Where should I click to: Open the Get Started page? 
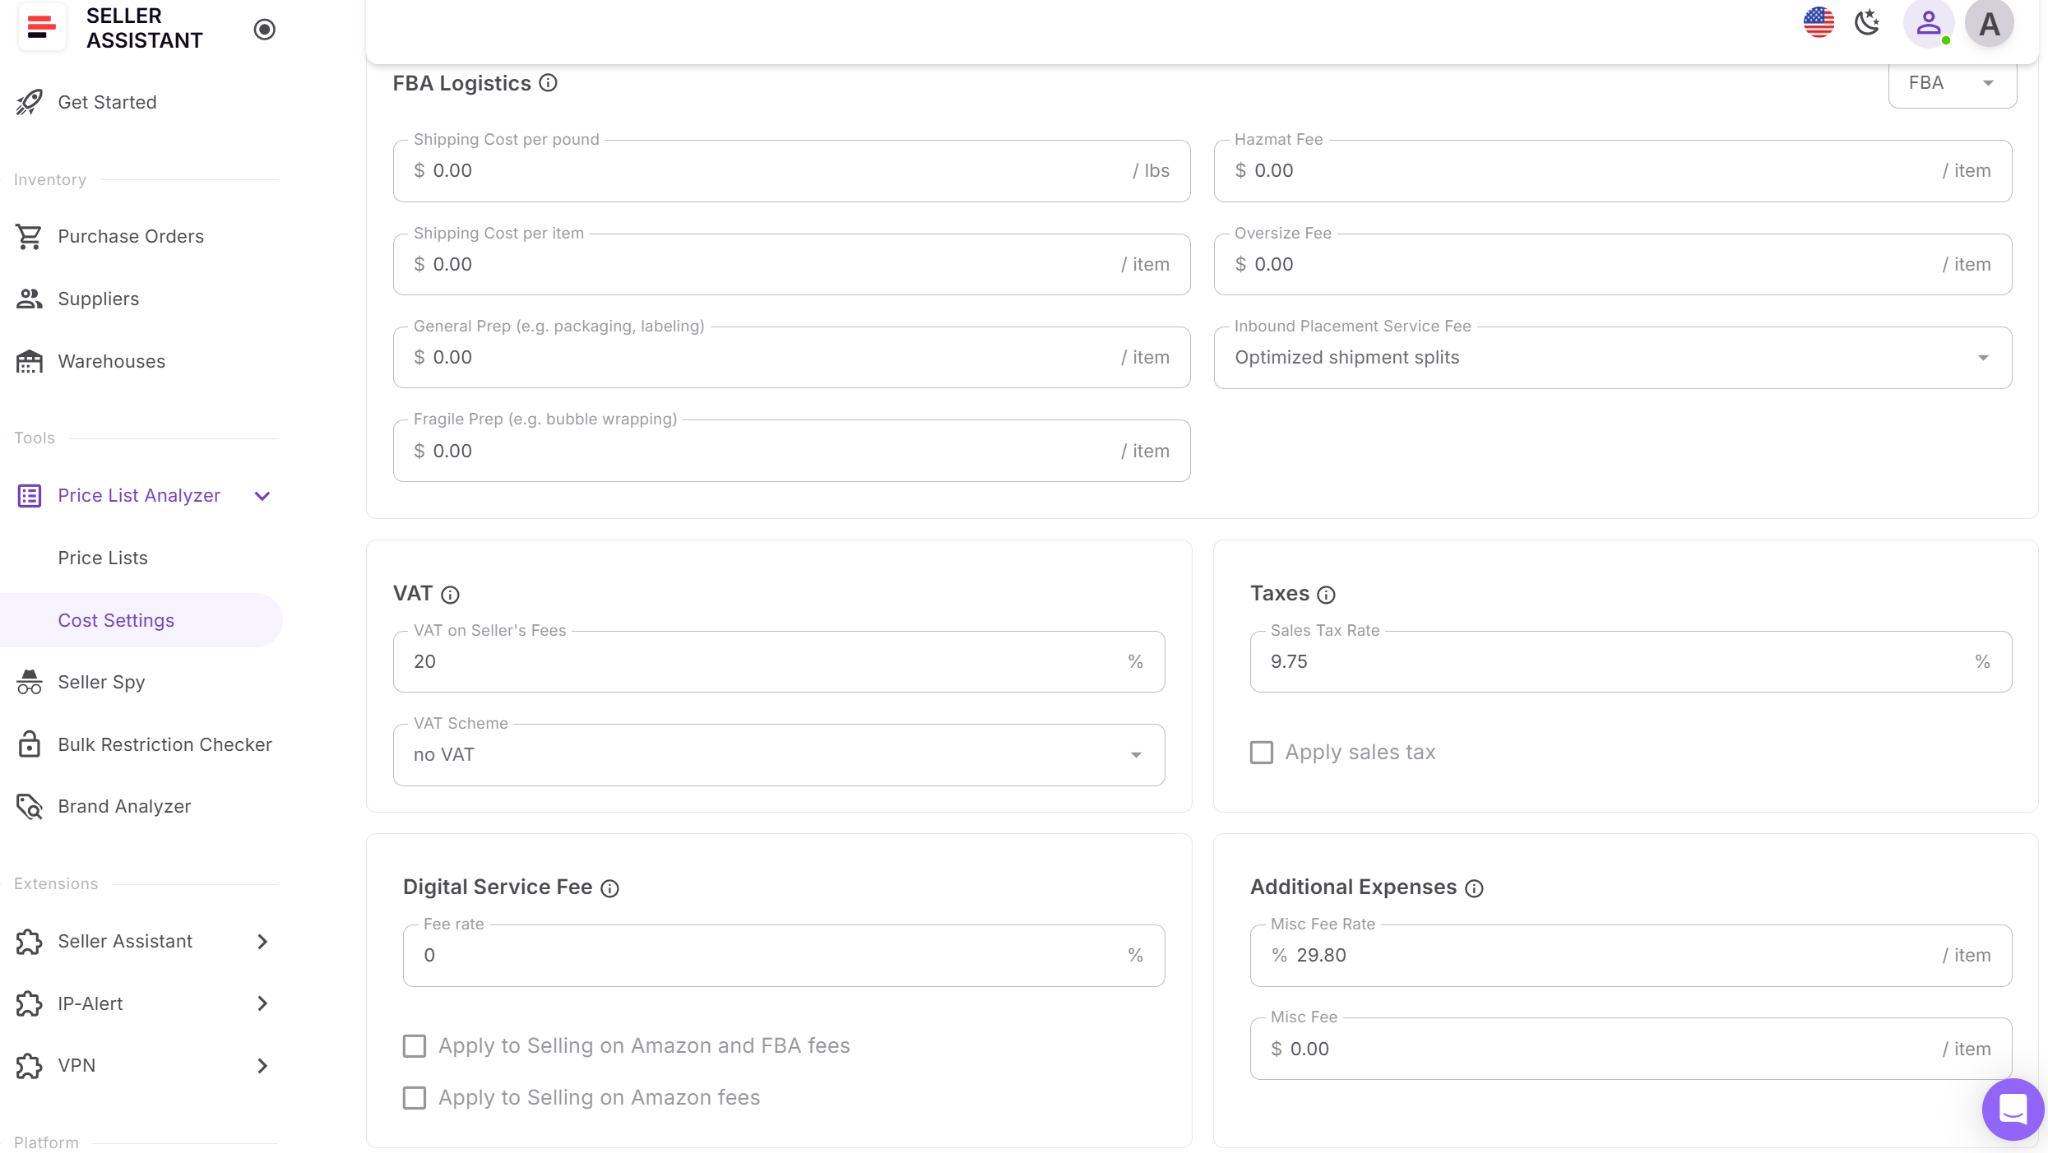107,102
